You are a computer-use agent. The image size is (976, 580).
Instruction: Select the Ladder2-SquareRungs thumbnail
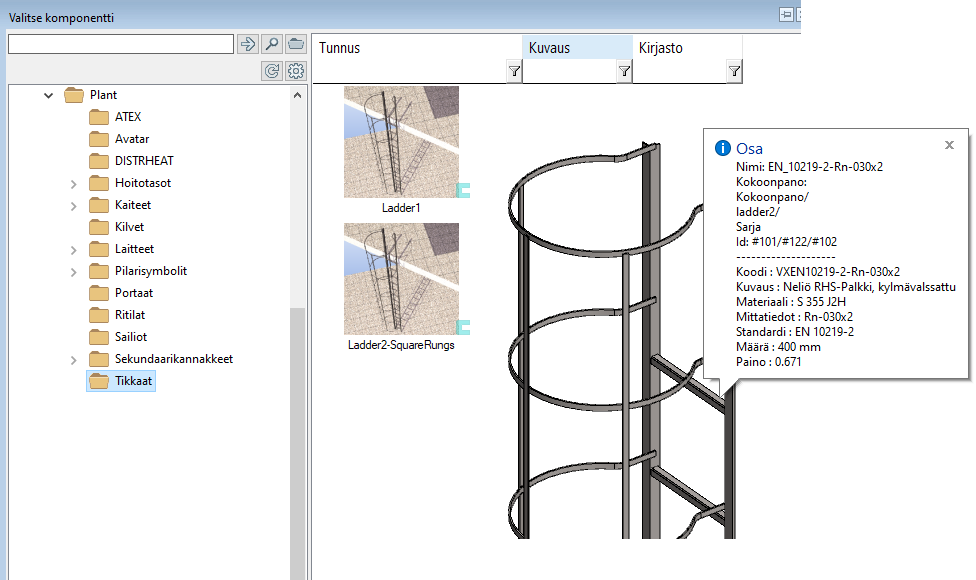click(401, 279)
